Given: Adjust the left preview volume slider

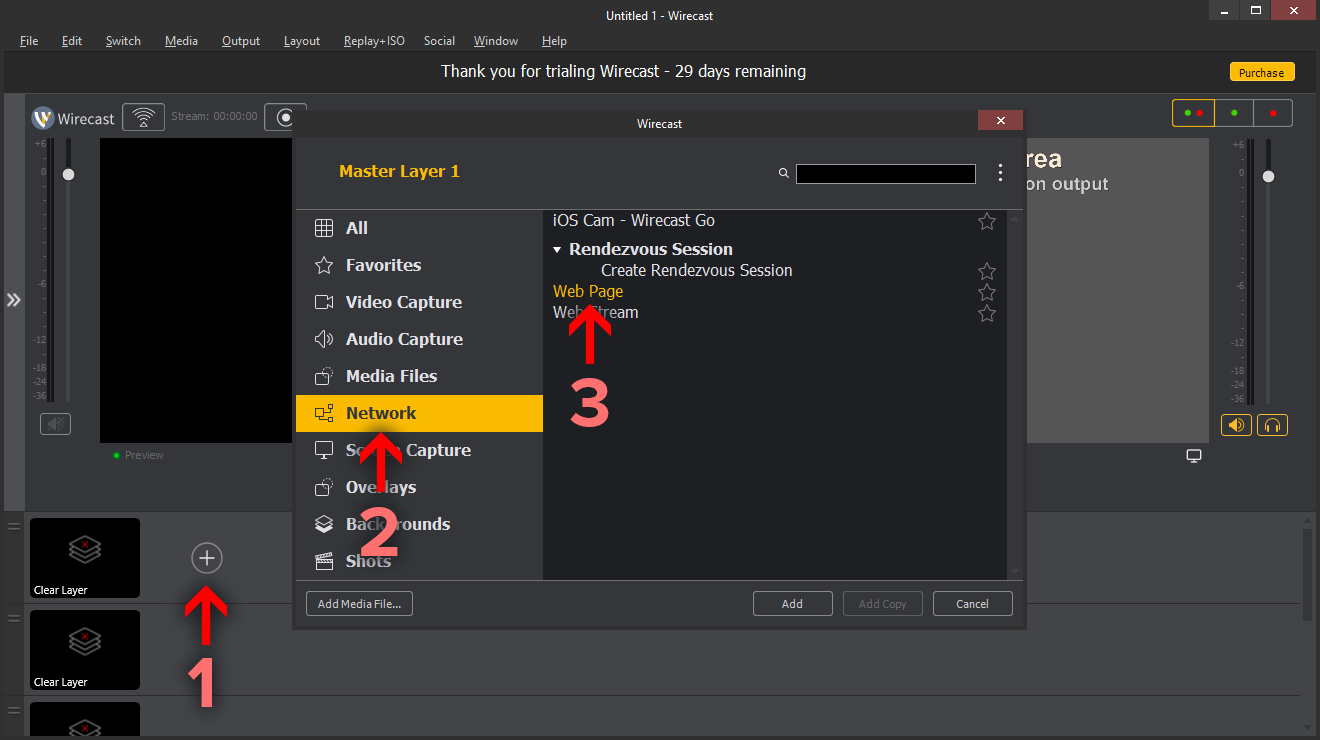Looking at the screenshot, I should pyautogui.click(x=68, y=174).
